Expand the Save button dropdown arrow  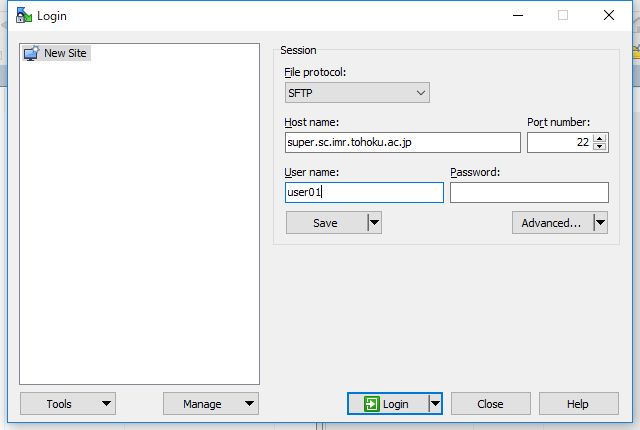tap(375, 223)
